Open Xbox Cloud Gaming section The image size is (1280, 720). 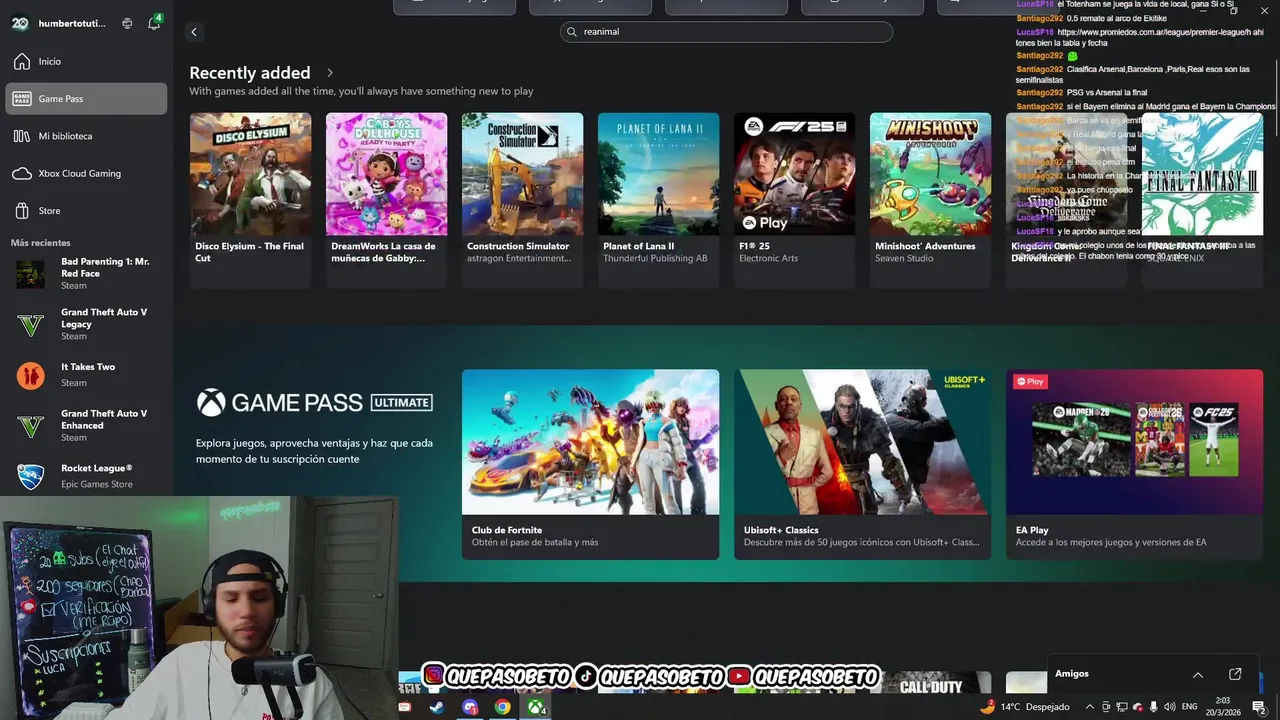86,173
